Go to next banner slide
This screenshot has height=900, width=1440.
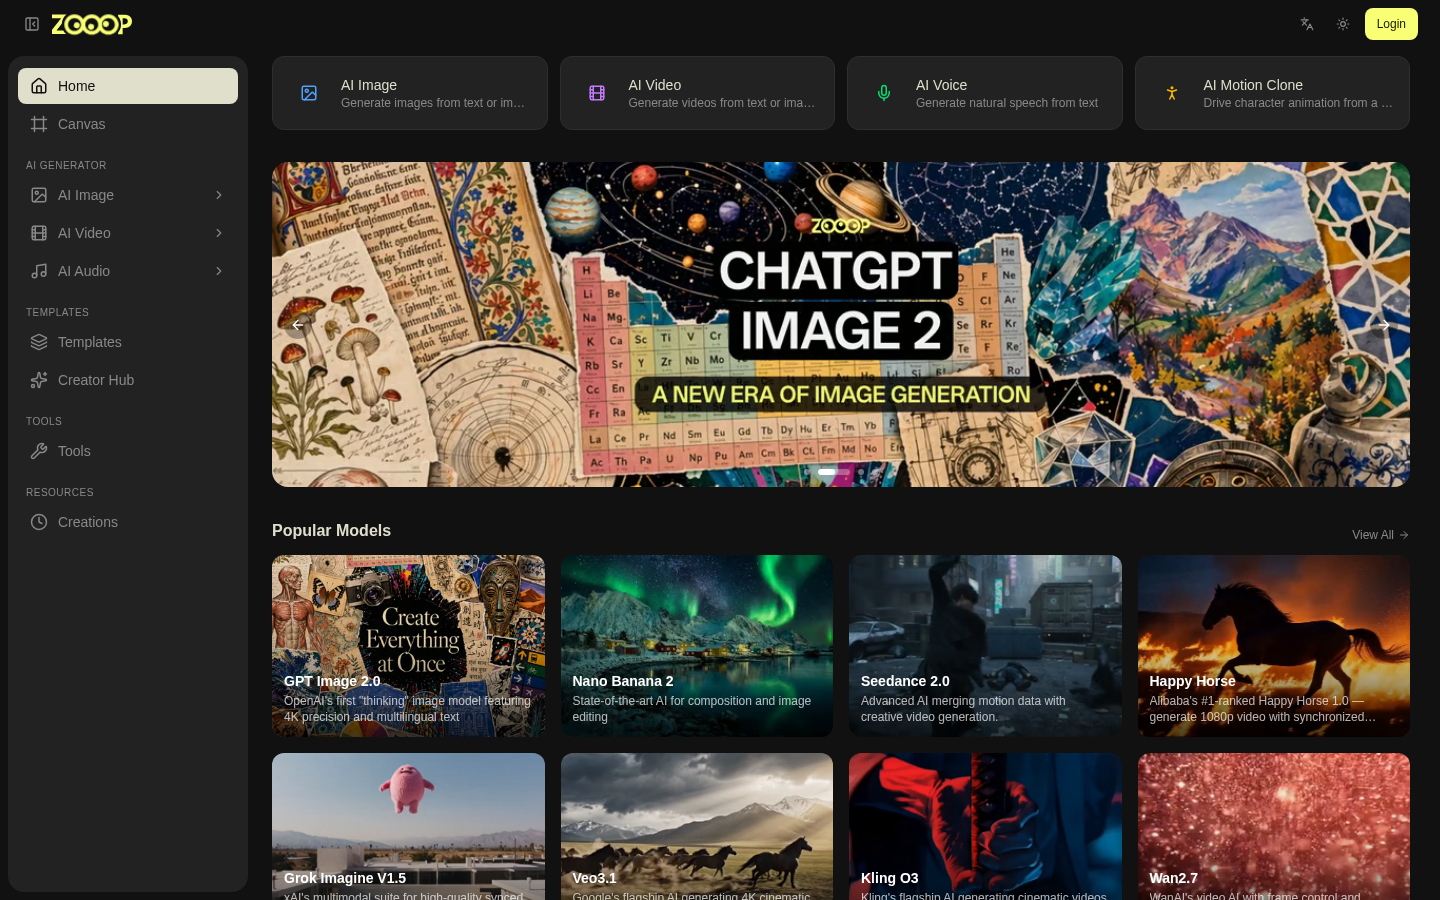1384,325
